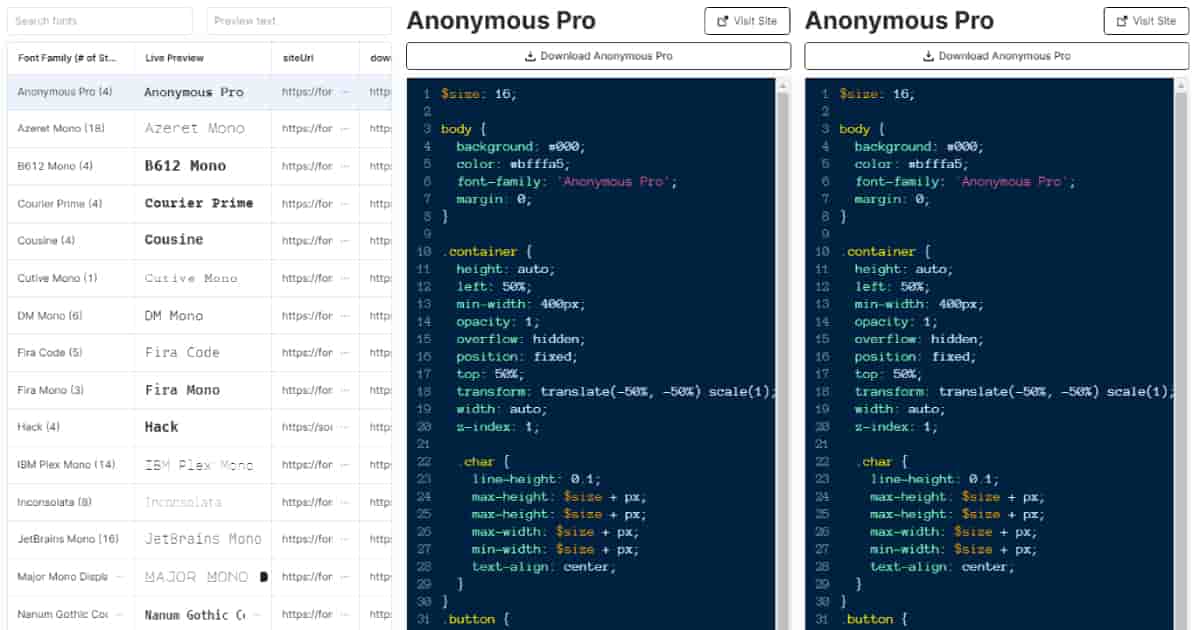Select the Nanum Gothic Coding font name cell
1200x630 pixels.
tap(71, 614)
